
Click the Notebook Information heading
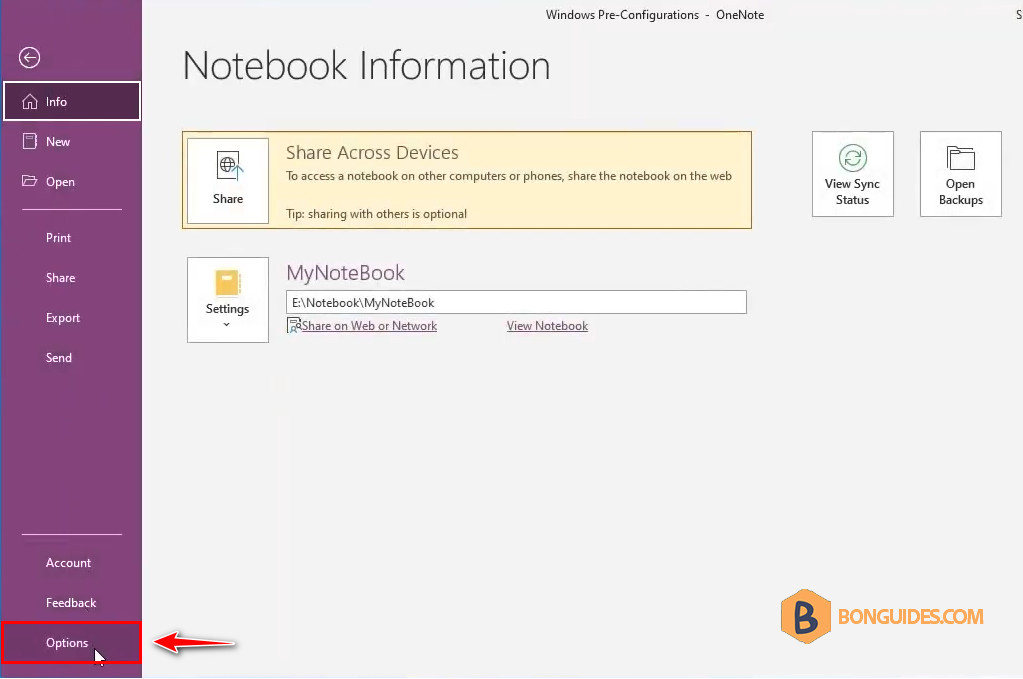pos(367,66)
